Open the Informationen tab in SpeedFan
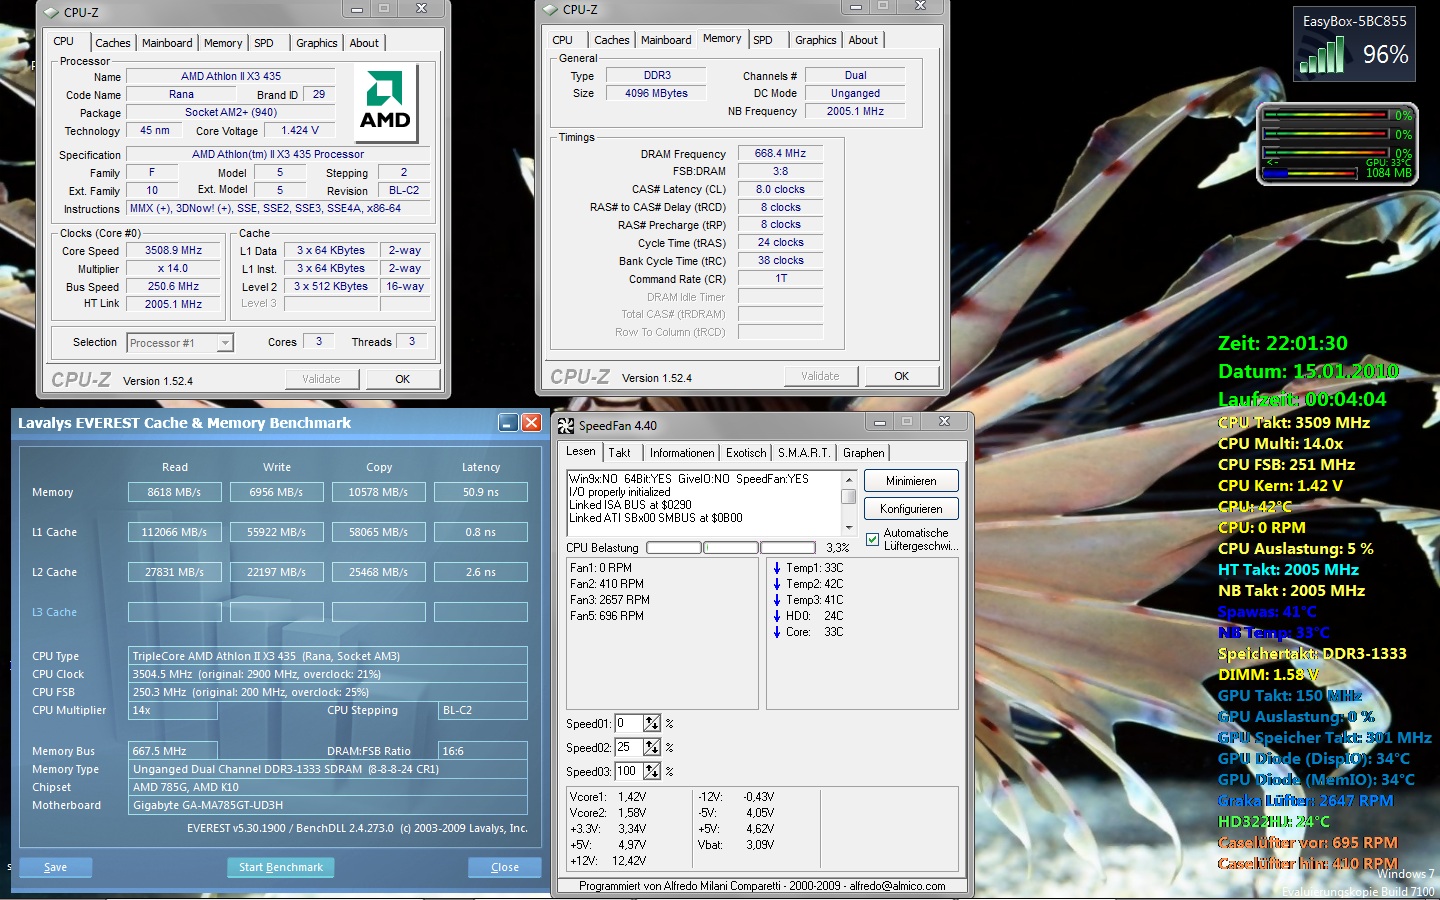 [x=682, y=453]
